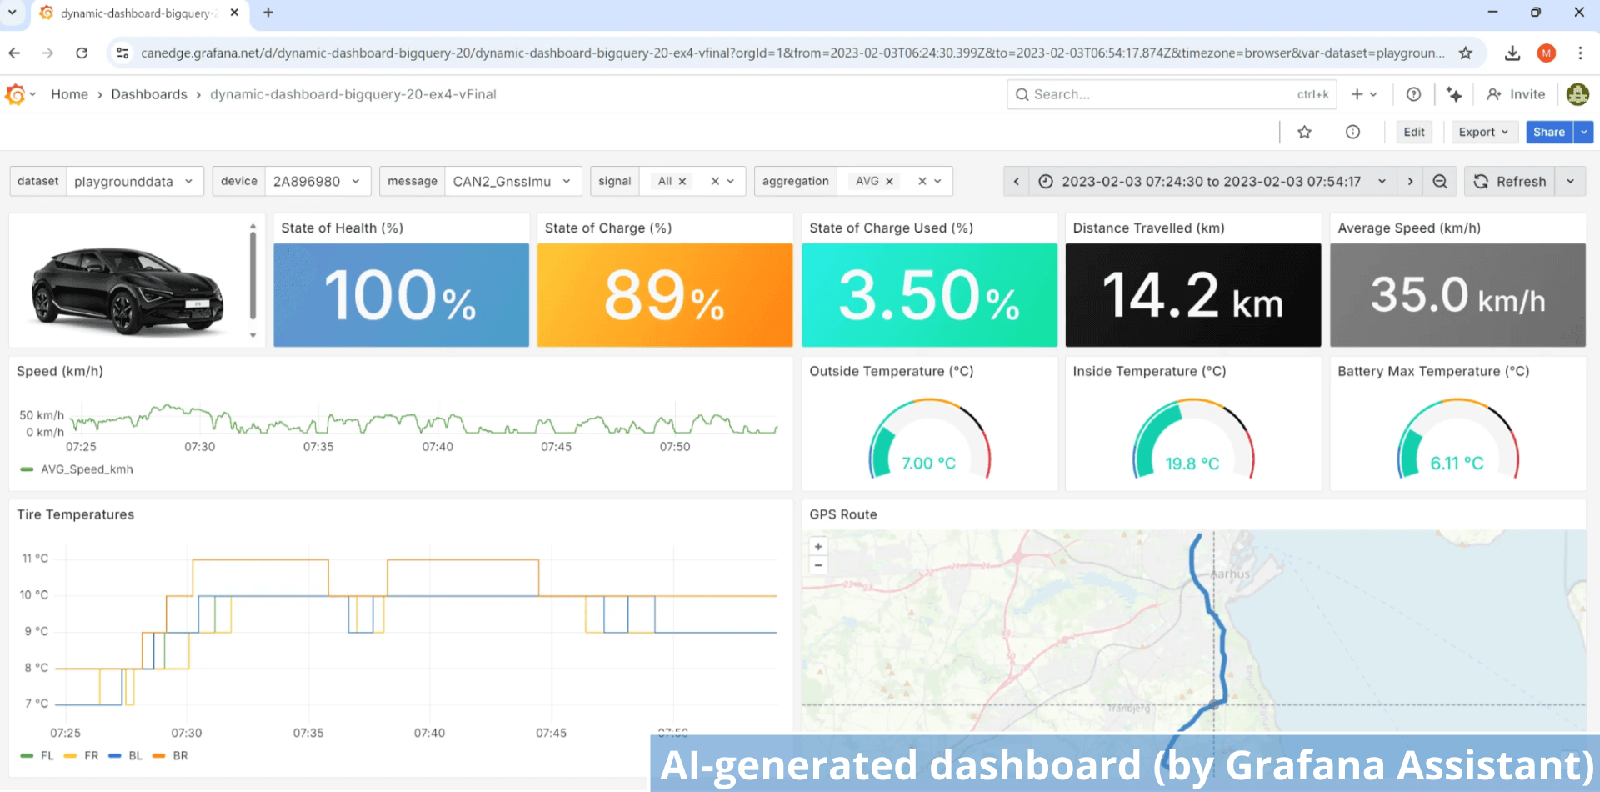
Task: Click the Edit dashboard button
Action: coord(1414,132)
